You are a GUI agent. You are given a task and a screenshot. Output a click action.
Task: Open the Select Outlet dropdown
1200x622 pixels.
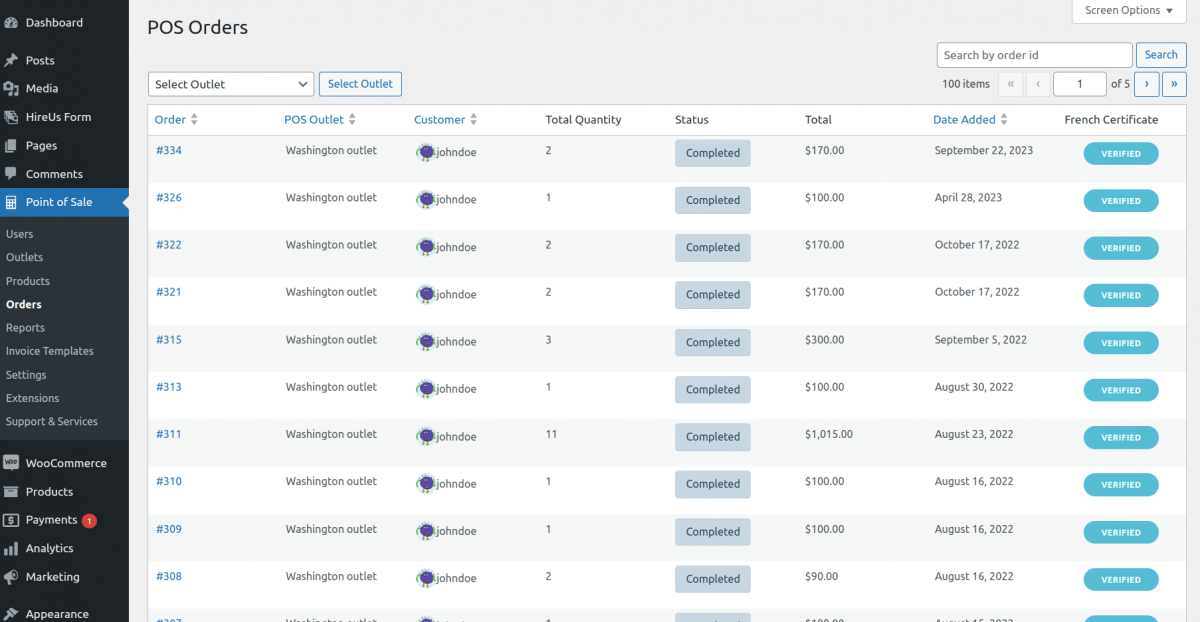(230, 84)
